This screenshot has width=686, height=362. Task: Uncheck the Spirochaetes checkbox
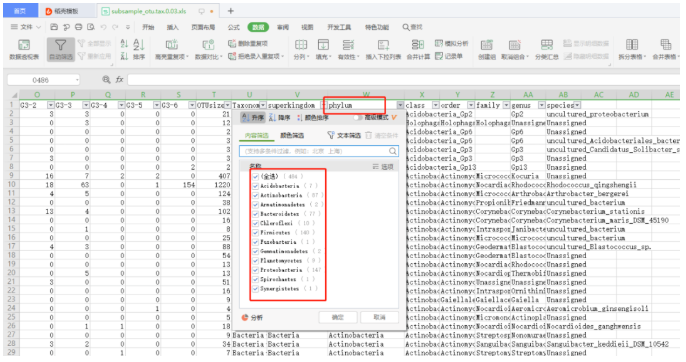[256, 279]
